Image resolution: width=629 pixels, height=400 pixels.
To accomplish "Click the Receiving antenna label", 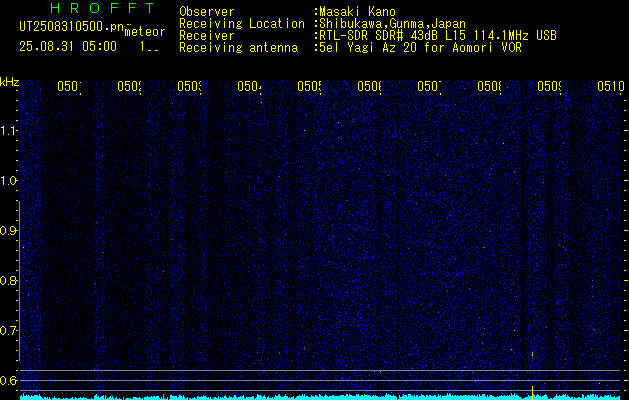I will pyautogui.click(x=238, y=48).
